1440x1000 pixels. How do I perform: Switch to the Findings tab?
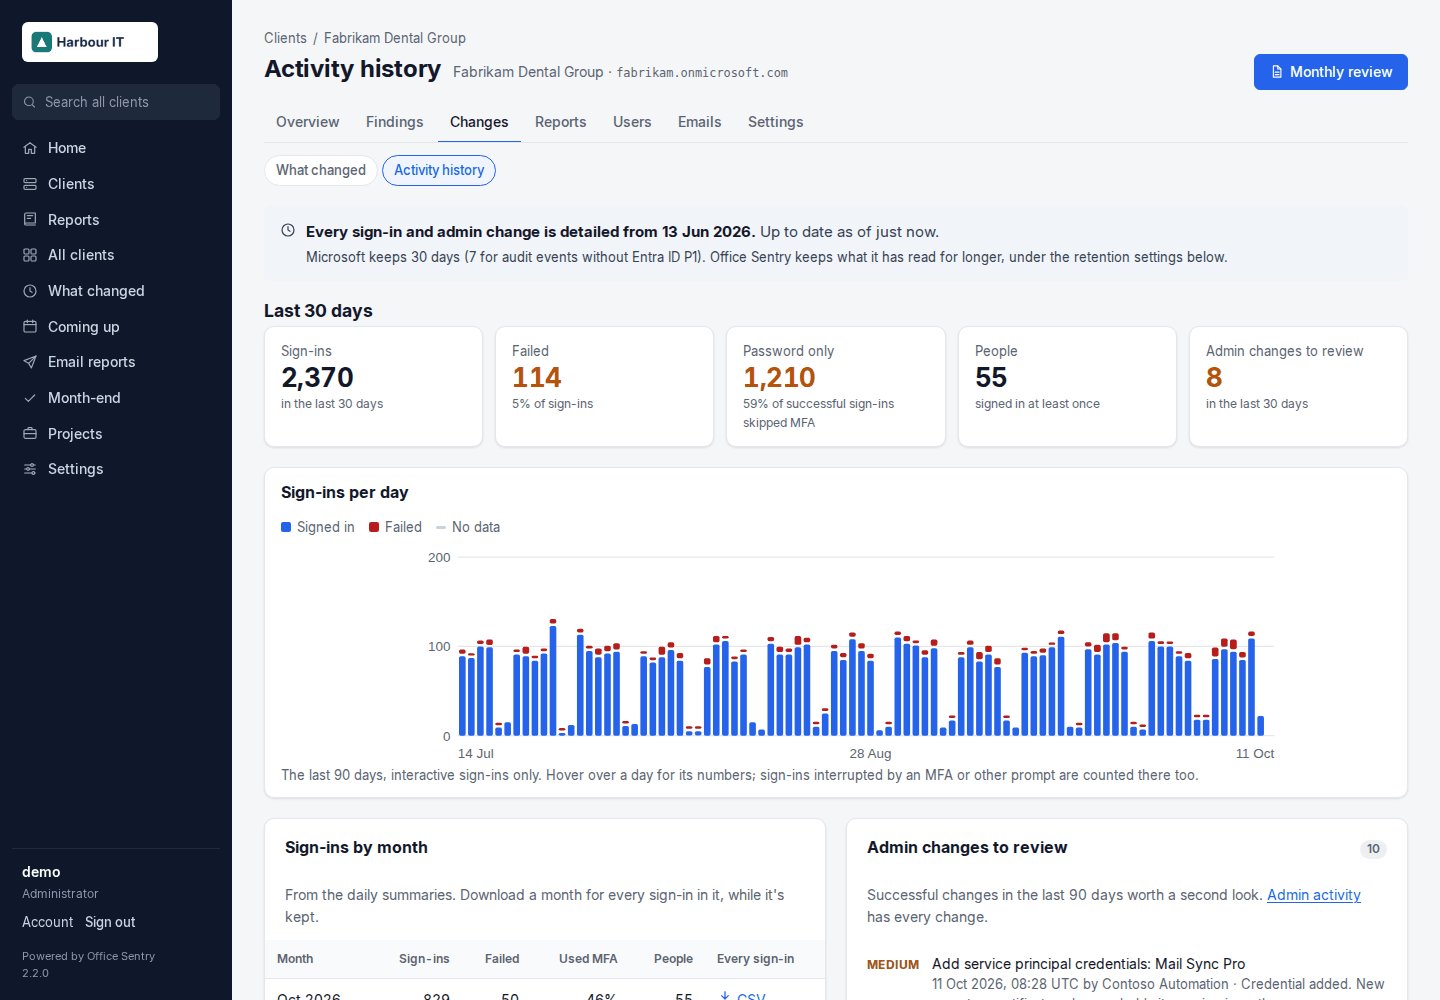point(395,122)
